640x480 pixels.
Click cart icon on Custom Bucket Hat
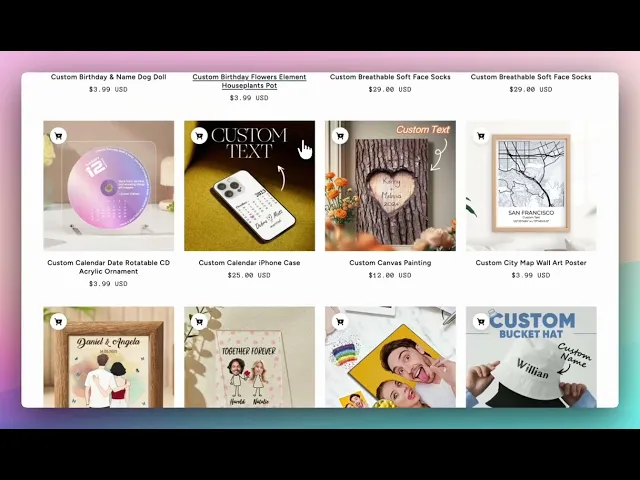coord(481,322)
